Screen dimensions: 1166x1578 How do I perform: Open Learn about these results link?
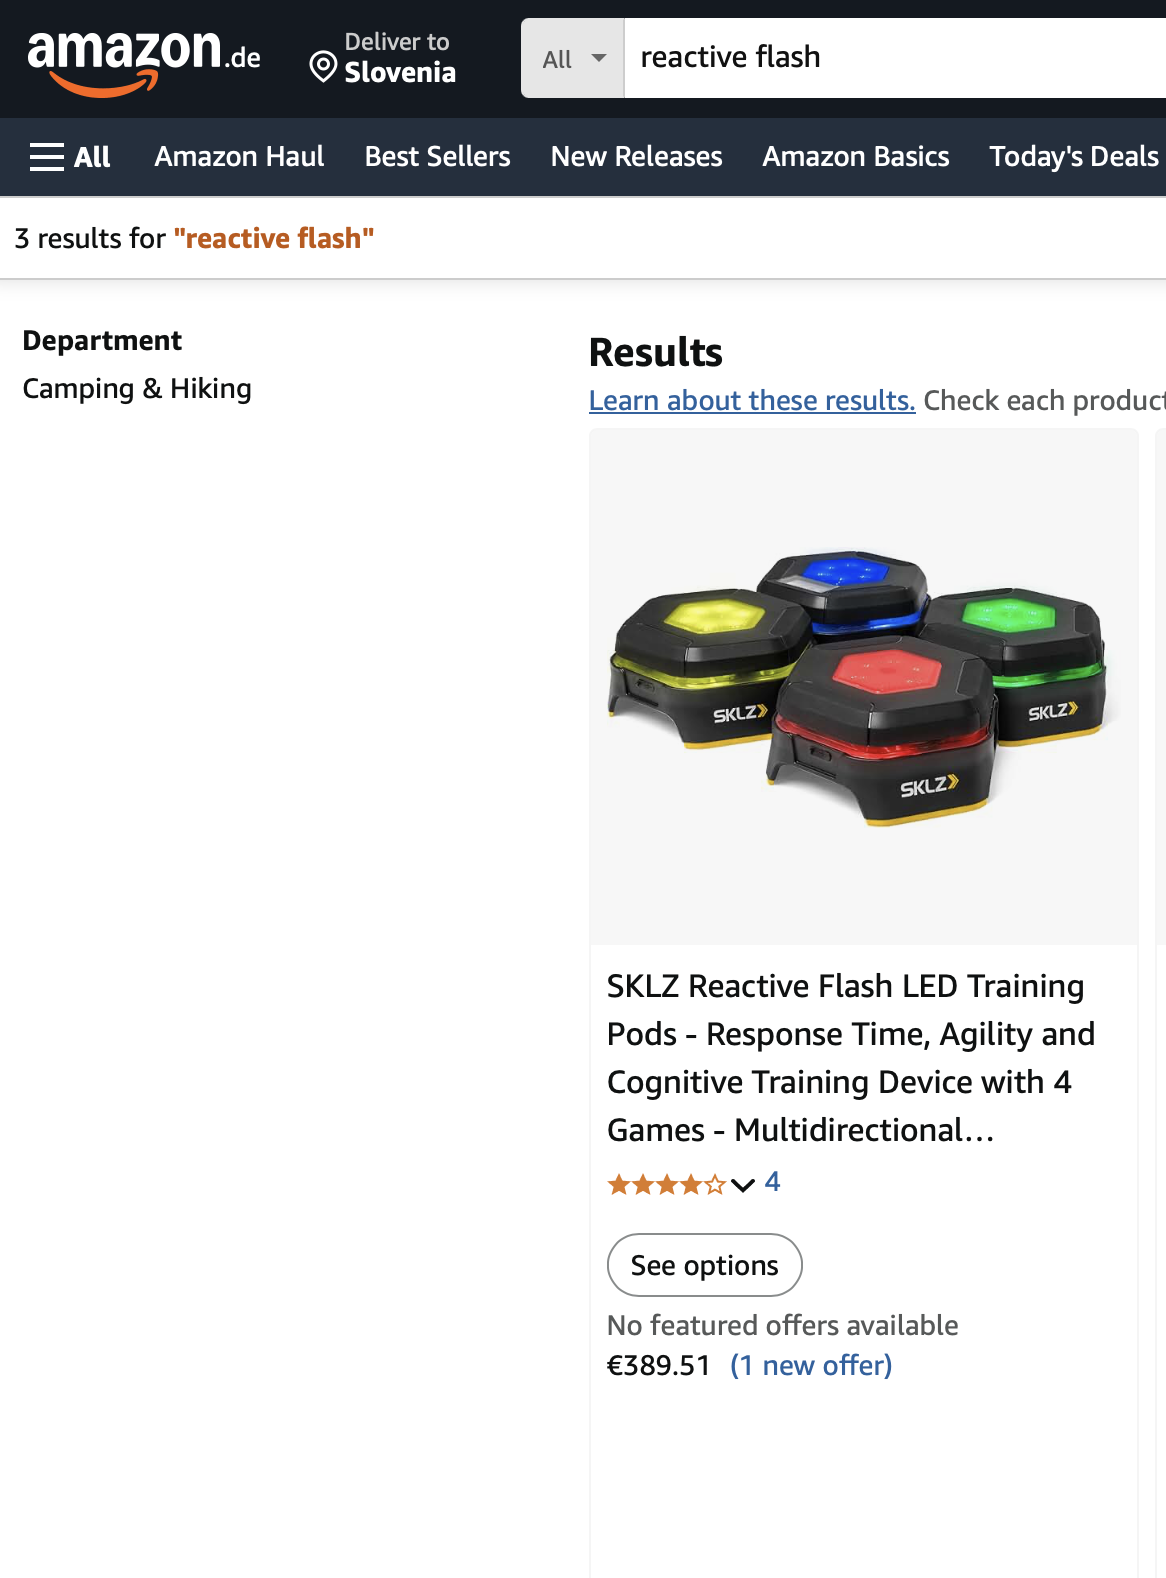[752, 401]
